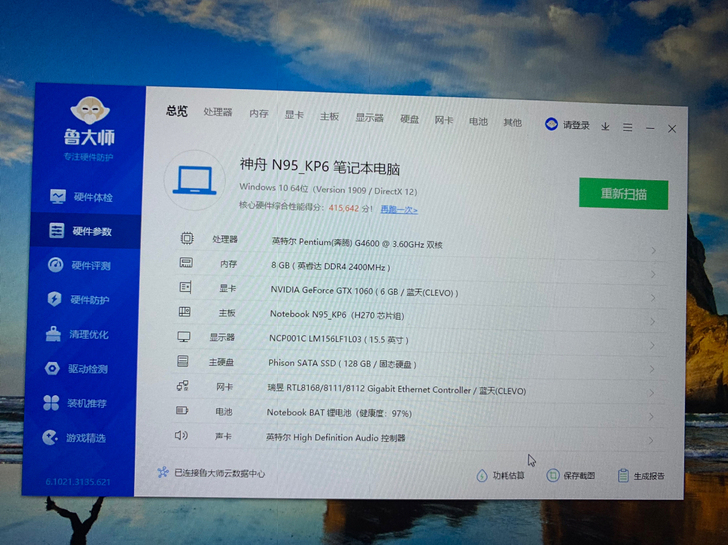Switch to the 硬盘 tab
The height and width of the screenshot is (545, 728).
410,119
